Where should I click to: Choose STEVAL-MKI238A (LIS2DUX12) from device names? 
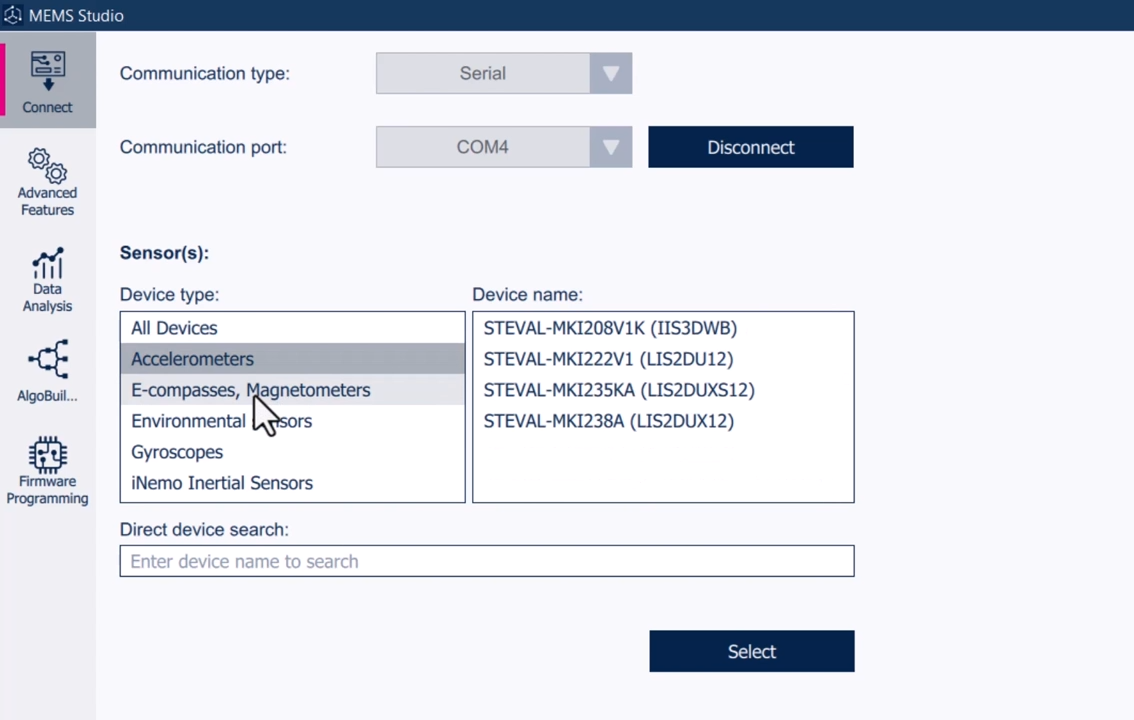(608, 421)
